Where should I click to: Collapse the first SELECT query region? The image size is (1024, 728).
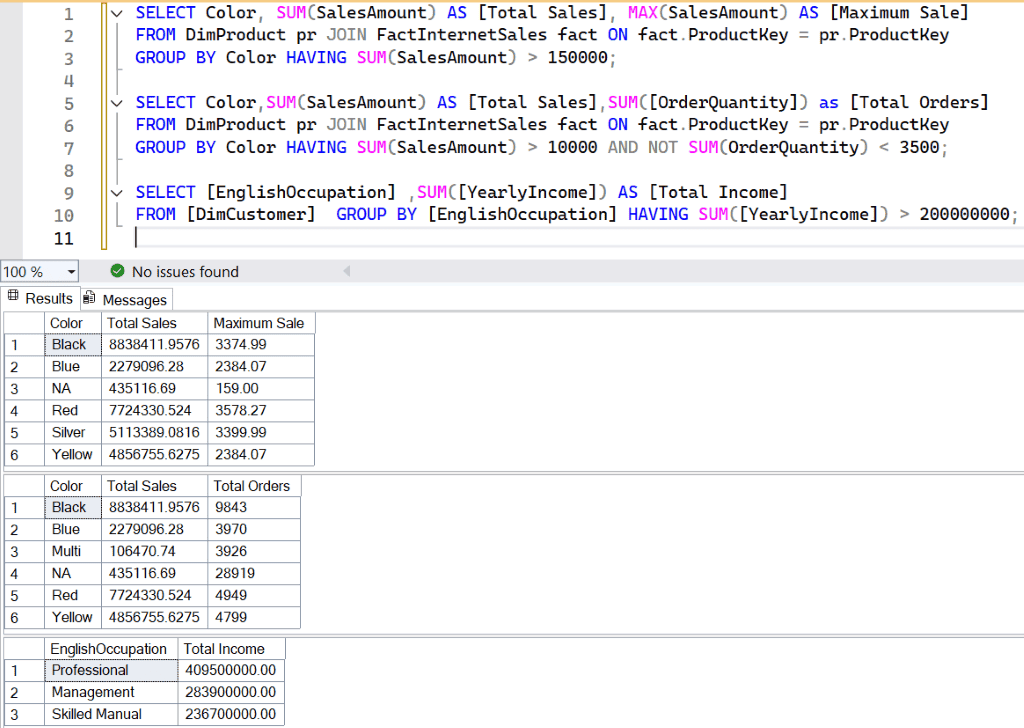116,12
